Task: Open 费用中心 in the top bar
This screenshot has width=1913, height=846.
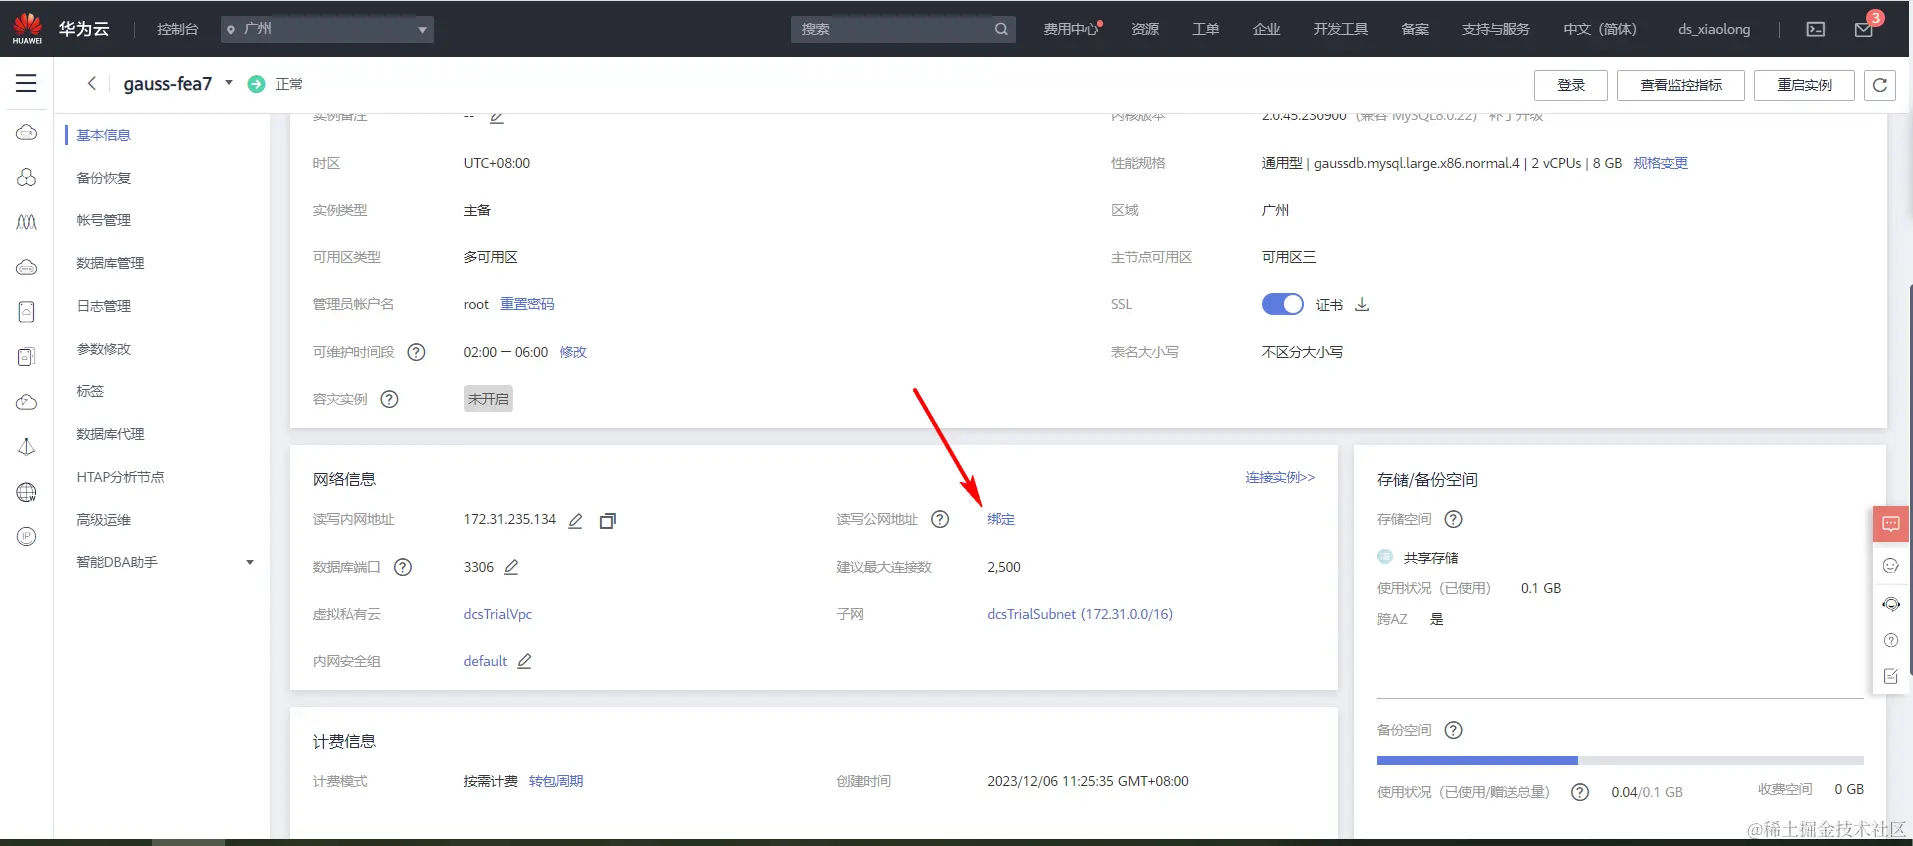Action: (x=1071, y=29)
